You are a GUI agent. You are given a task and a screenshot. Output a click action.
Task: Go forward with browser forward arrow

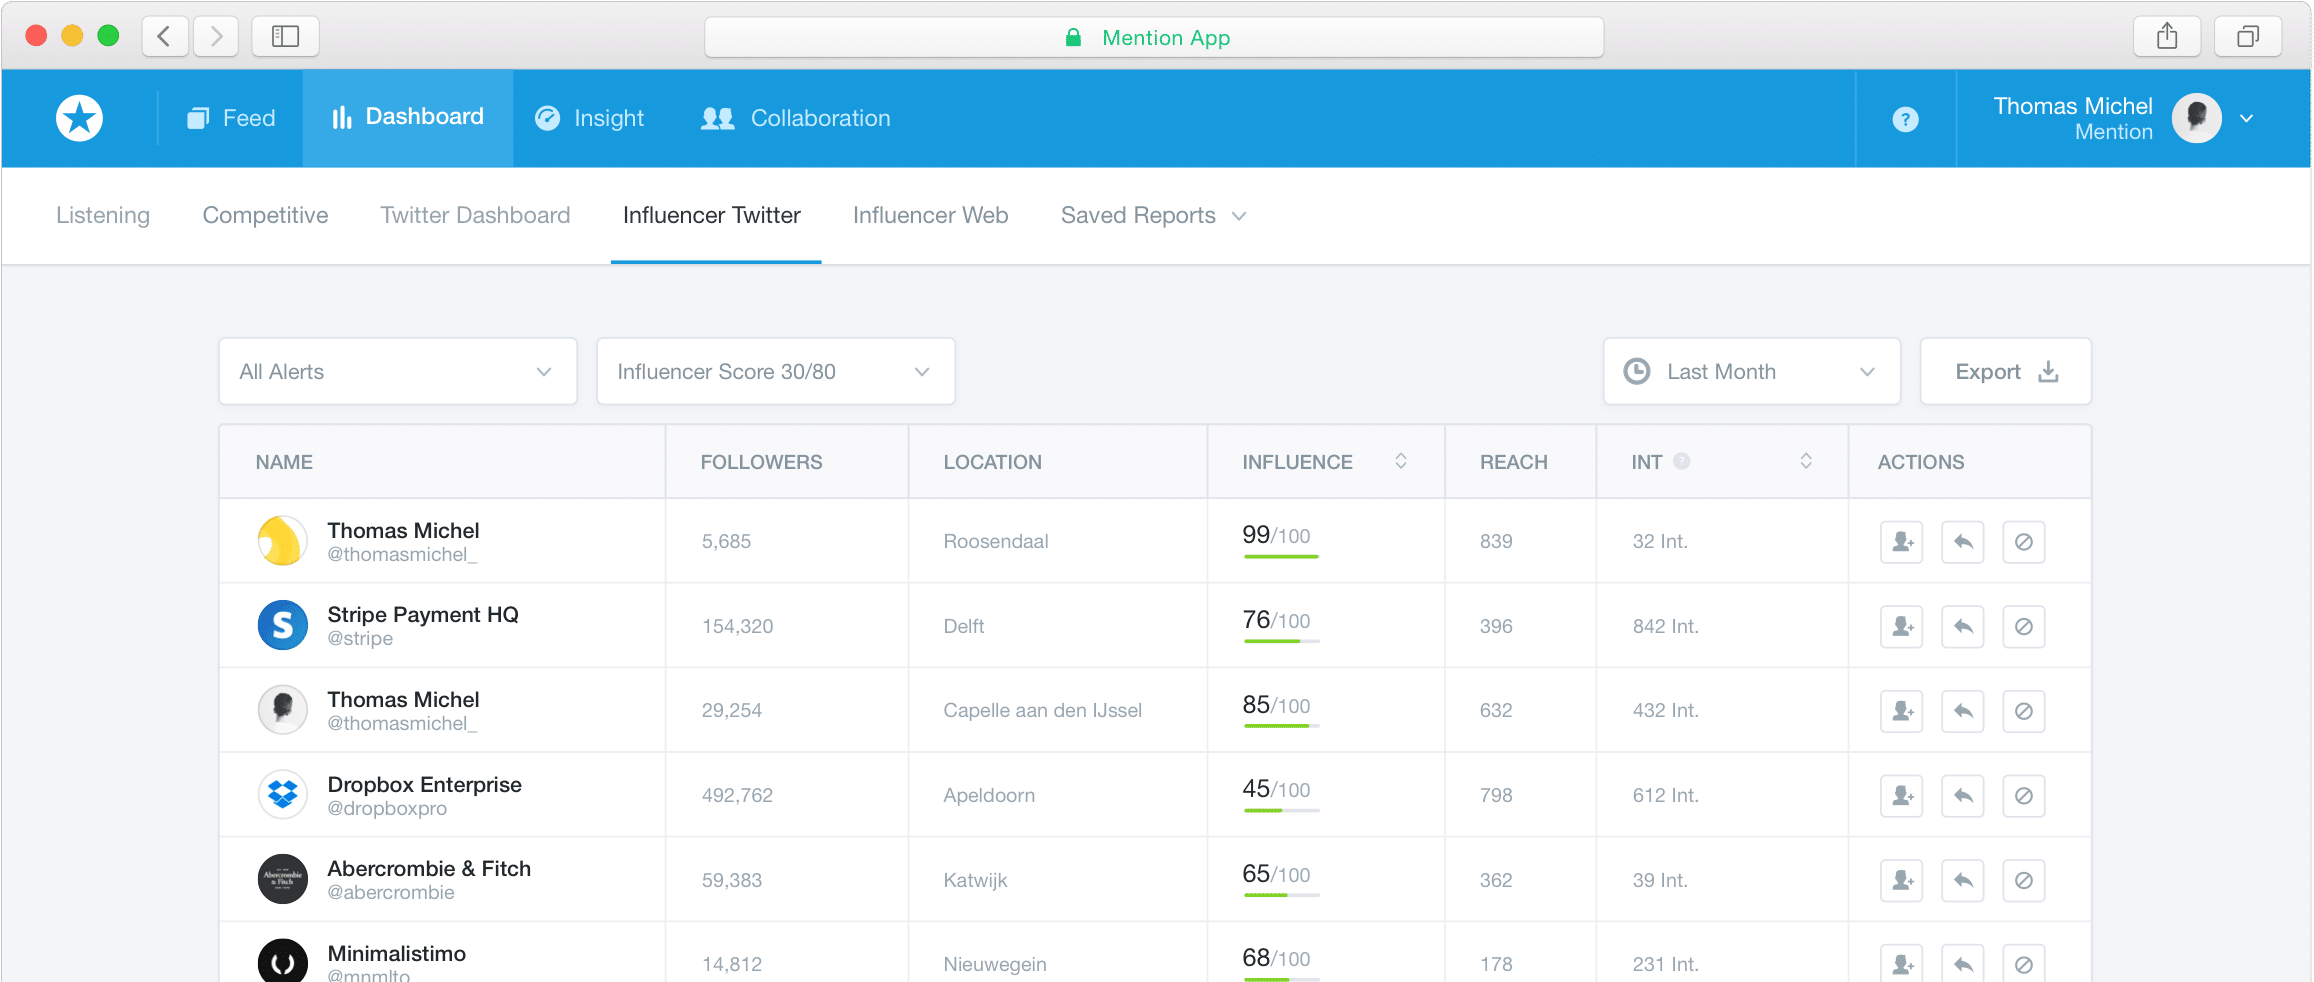[215, 37]
